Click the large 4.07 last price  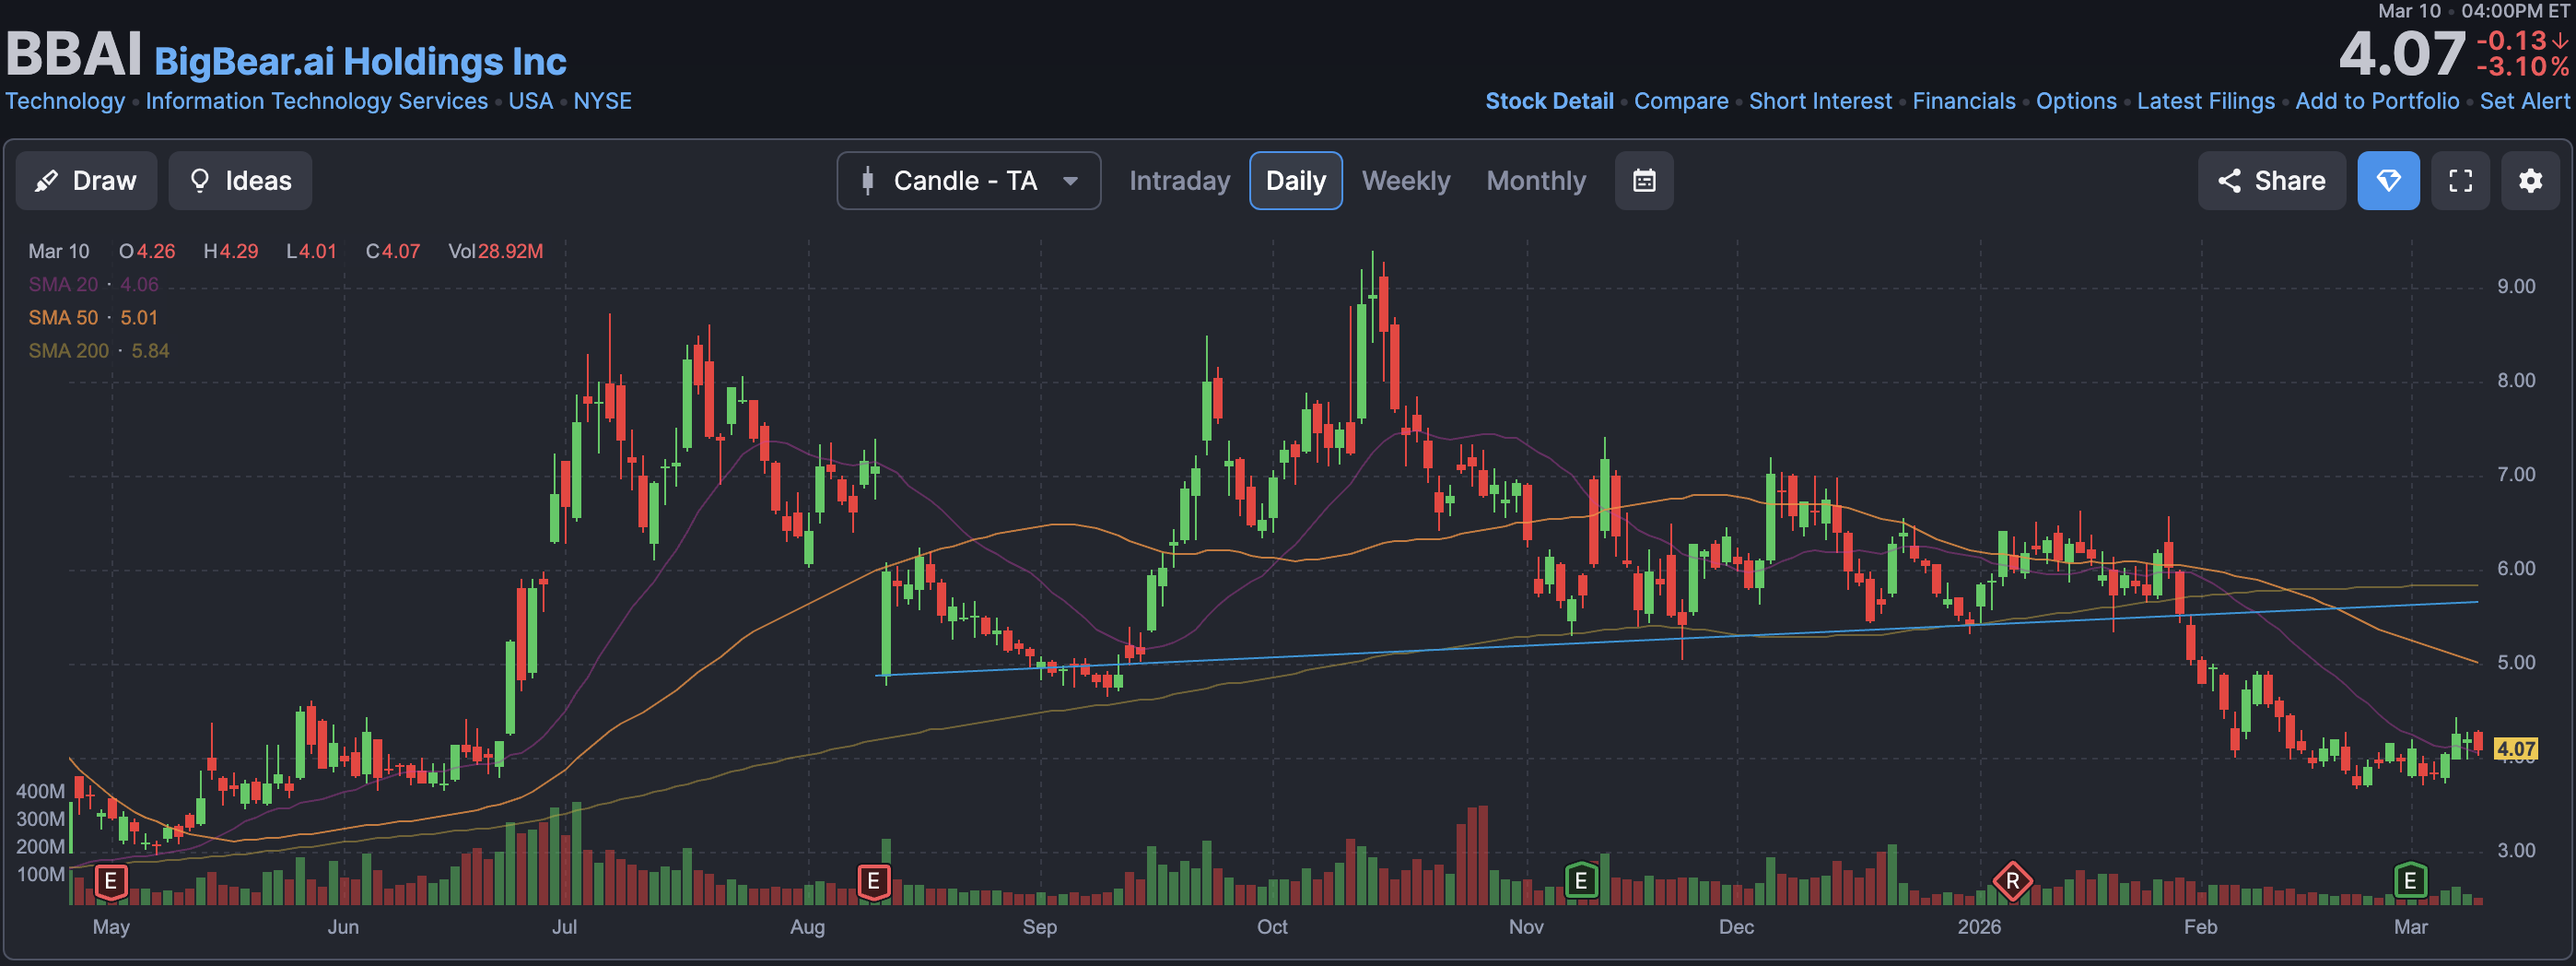tap(2401, 54)
